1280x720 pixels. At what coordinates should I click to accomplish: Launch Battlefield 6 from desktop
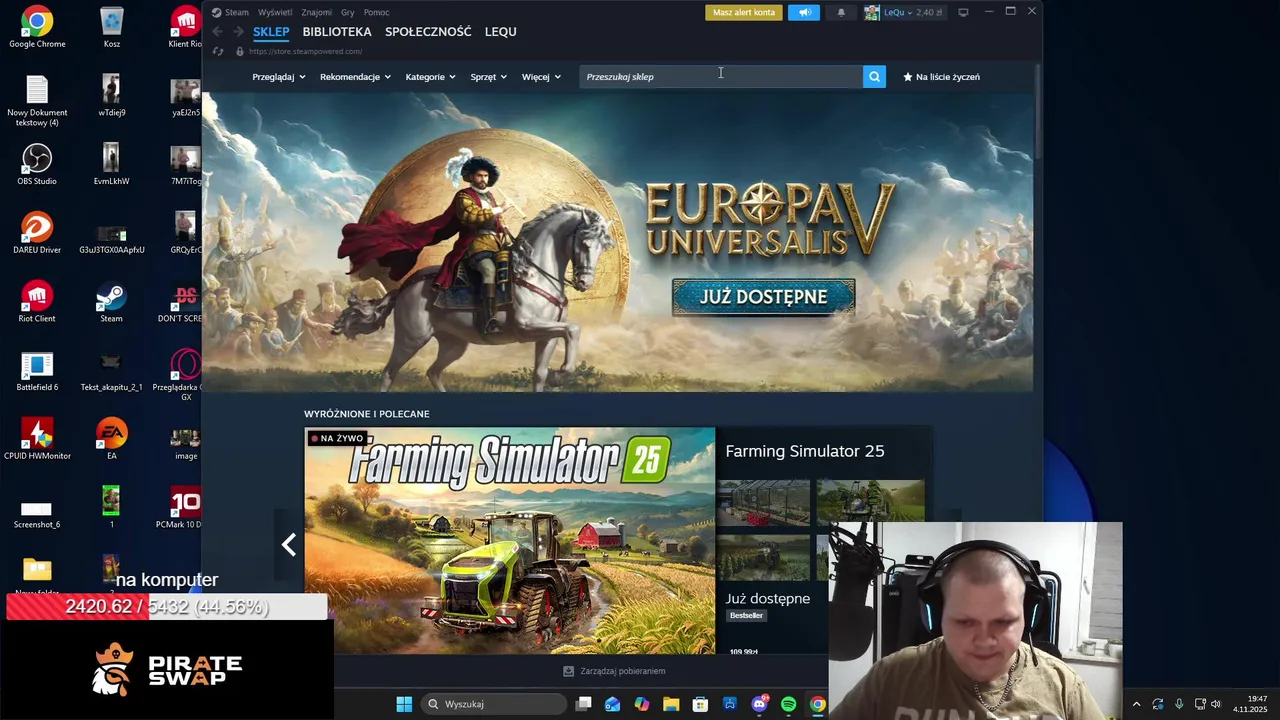tap(37, 370)
